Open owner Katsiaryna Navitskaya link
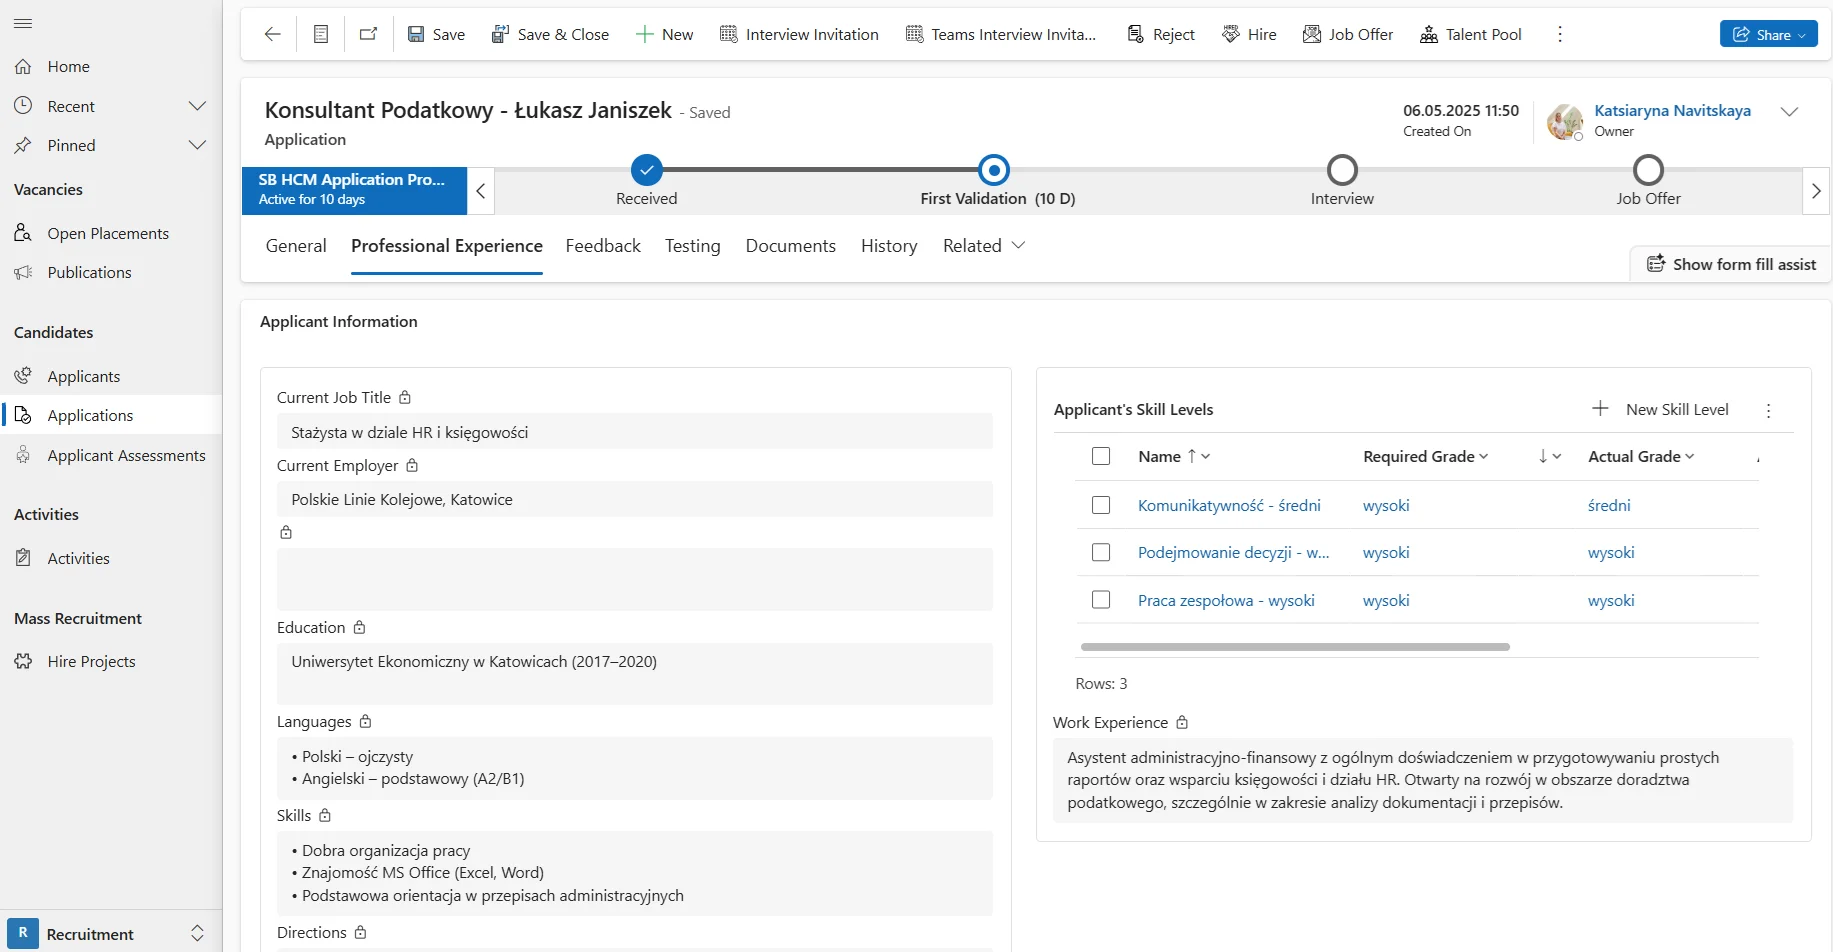The height and width of the screenshot is (952, 1833). coord(1672,111)
